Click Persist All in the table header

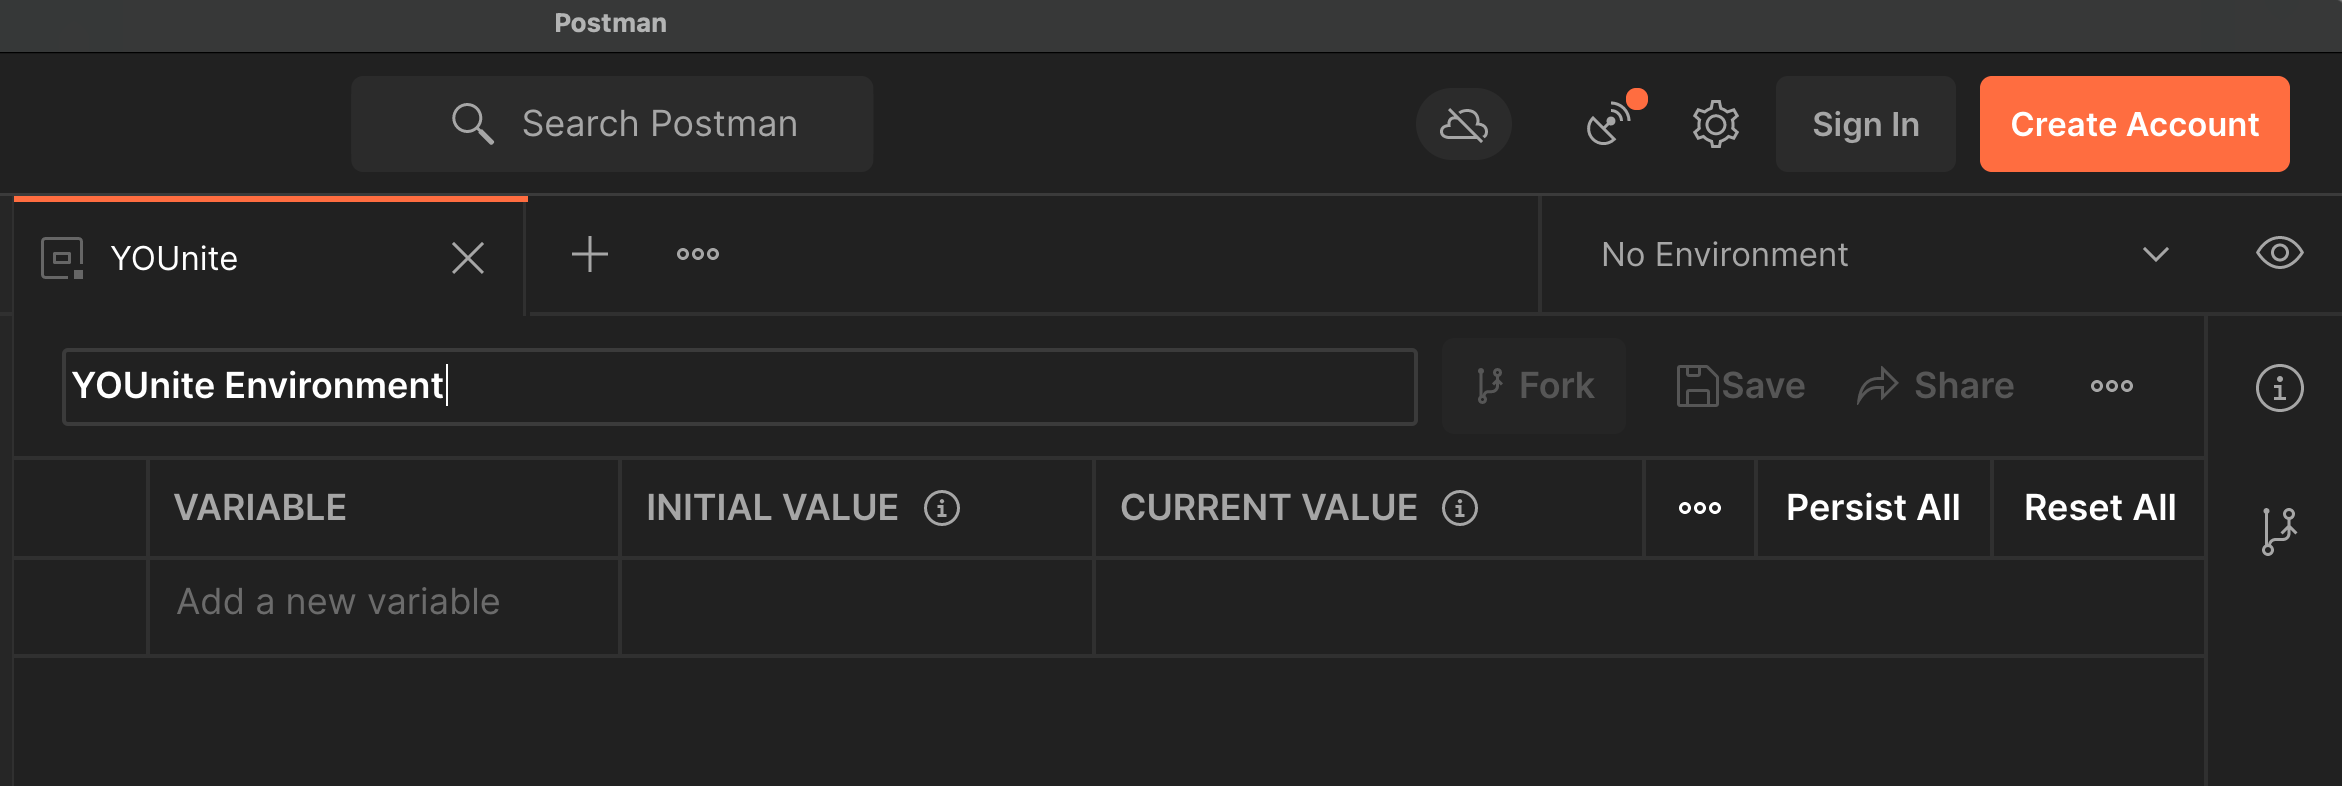coord(1873,508)
